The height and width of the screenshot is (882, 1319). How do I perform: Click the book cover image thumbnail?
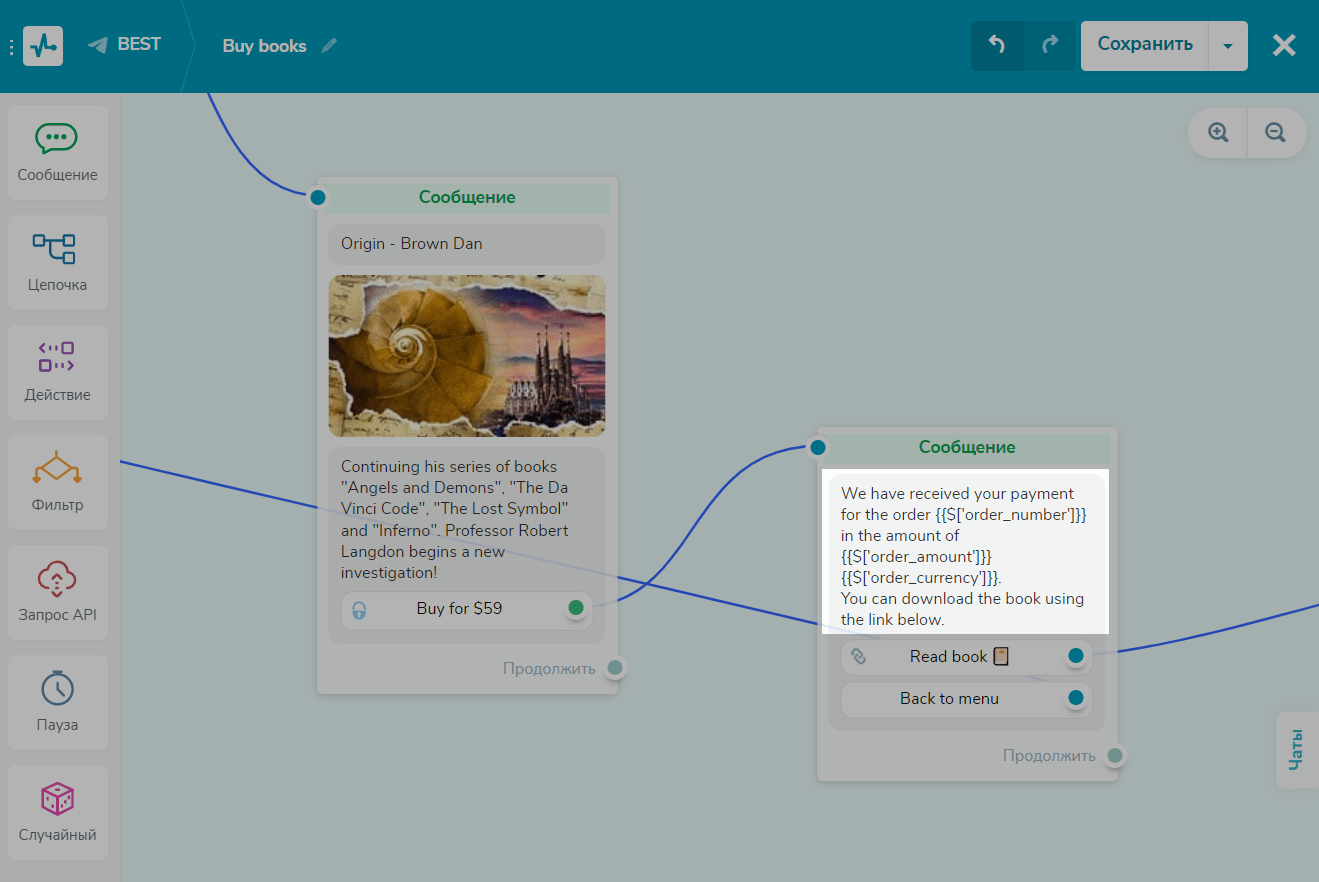[467, 356]
